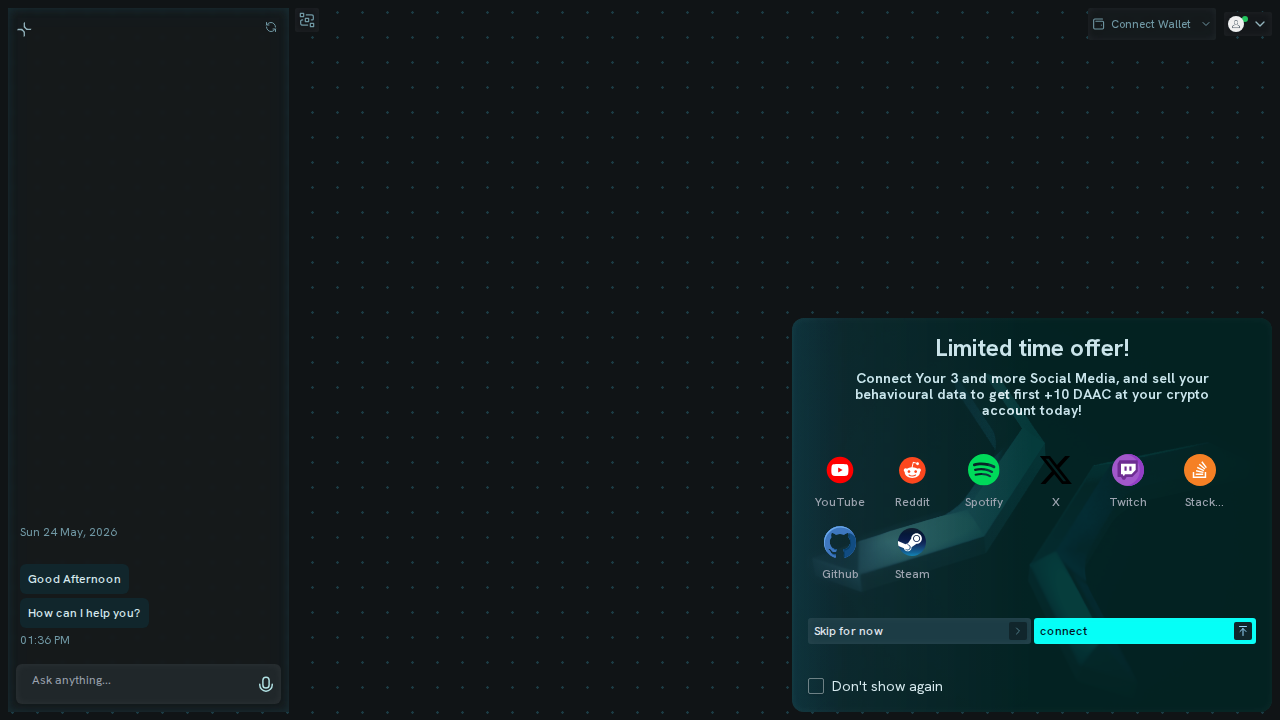Click the cyan connect button
Screen dimensions: 1280x720
[x=1145, y=631]
